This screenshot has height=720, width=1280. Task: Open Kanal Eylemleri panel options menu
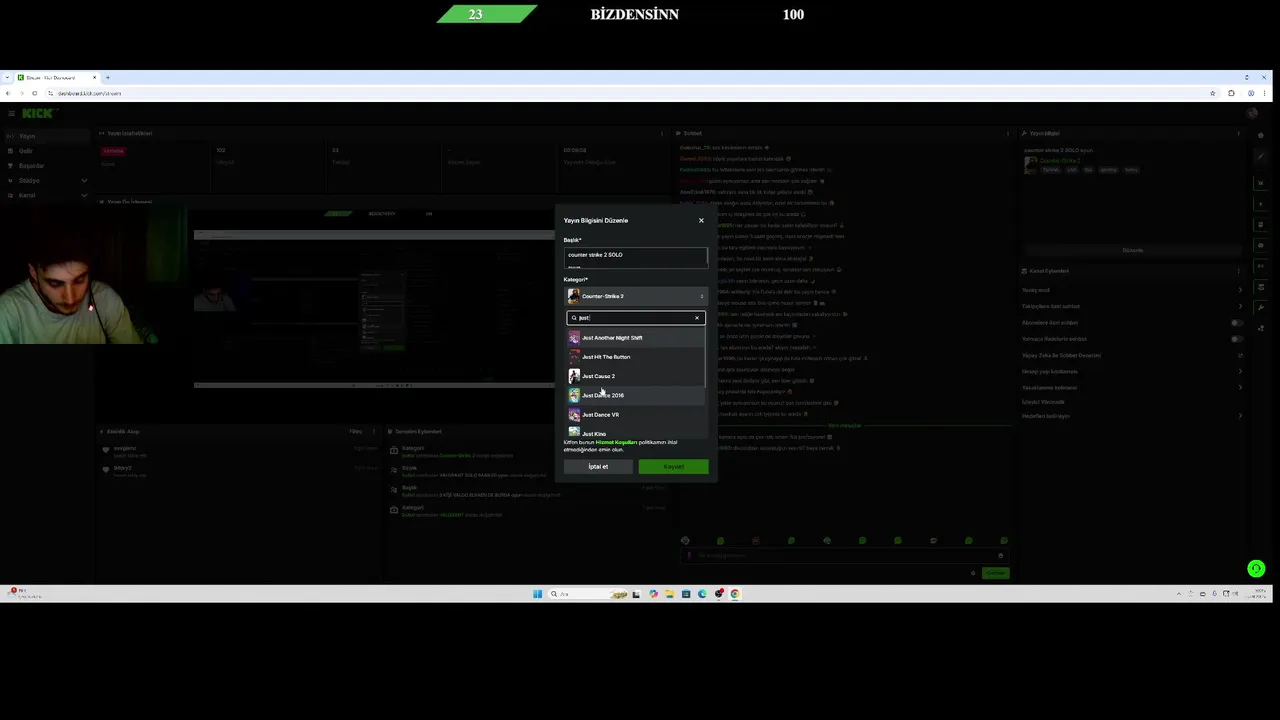click(x=1239, y=271)
